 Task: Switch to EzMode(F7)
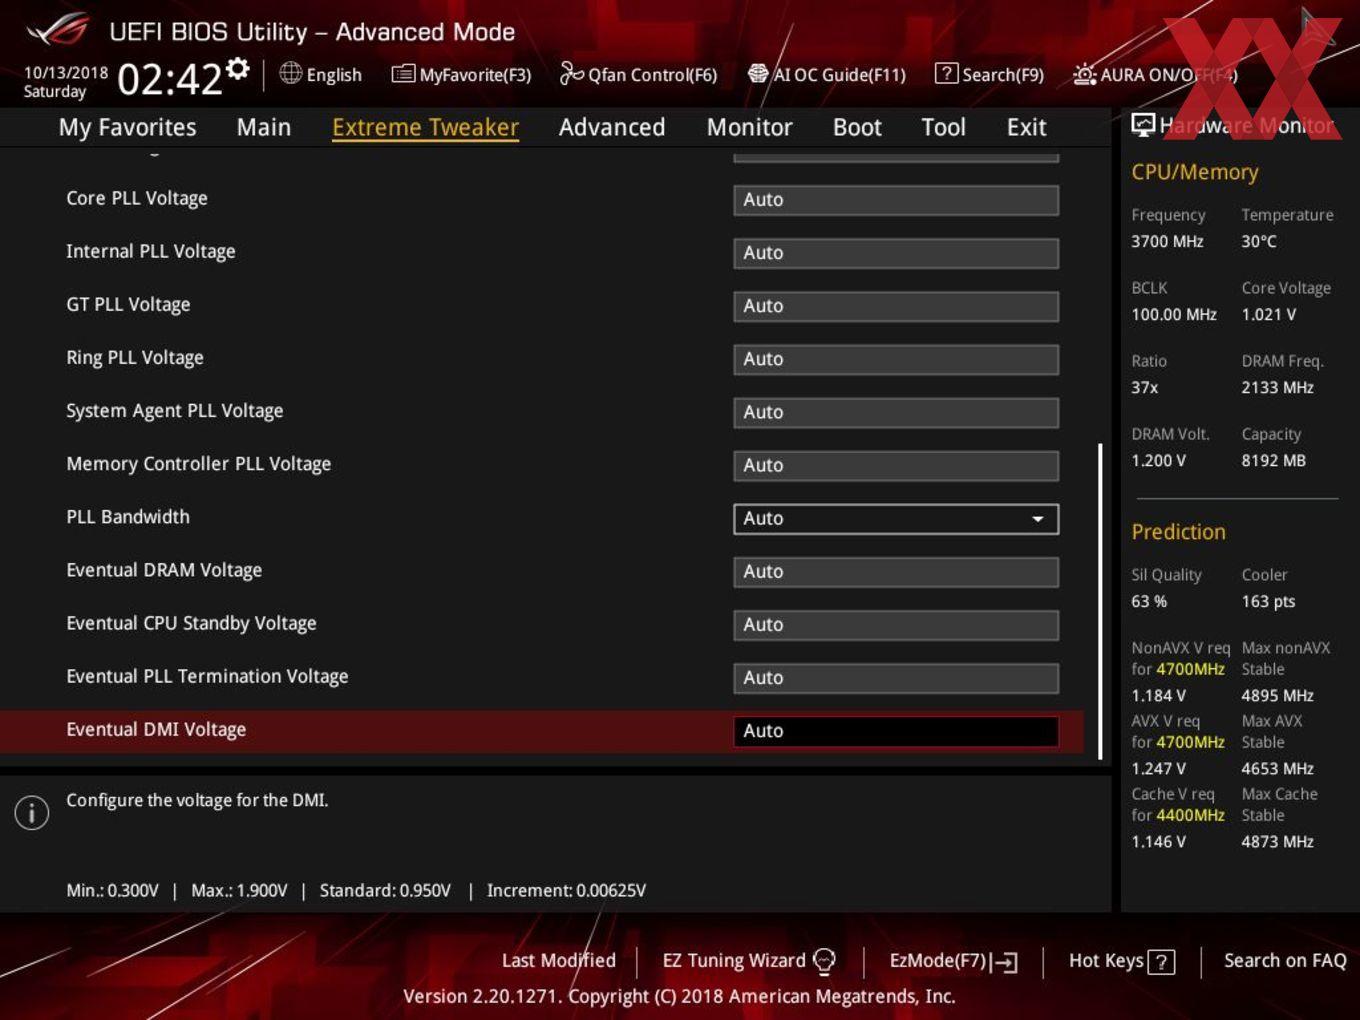click(954, 961)
